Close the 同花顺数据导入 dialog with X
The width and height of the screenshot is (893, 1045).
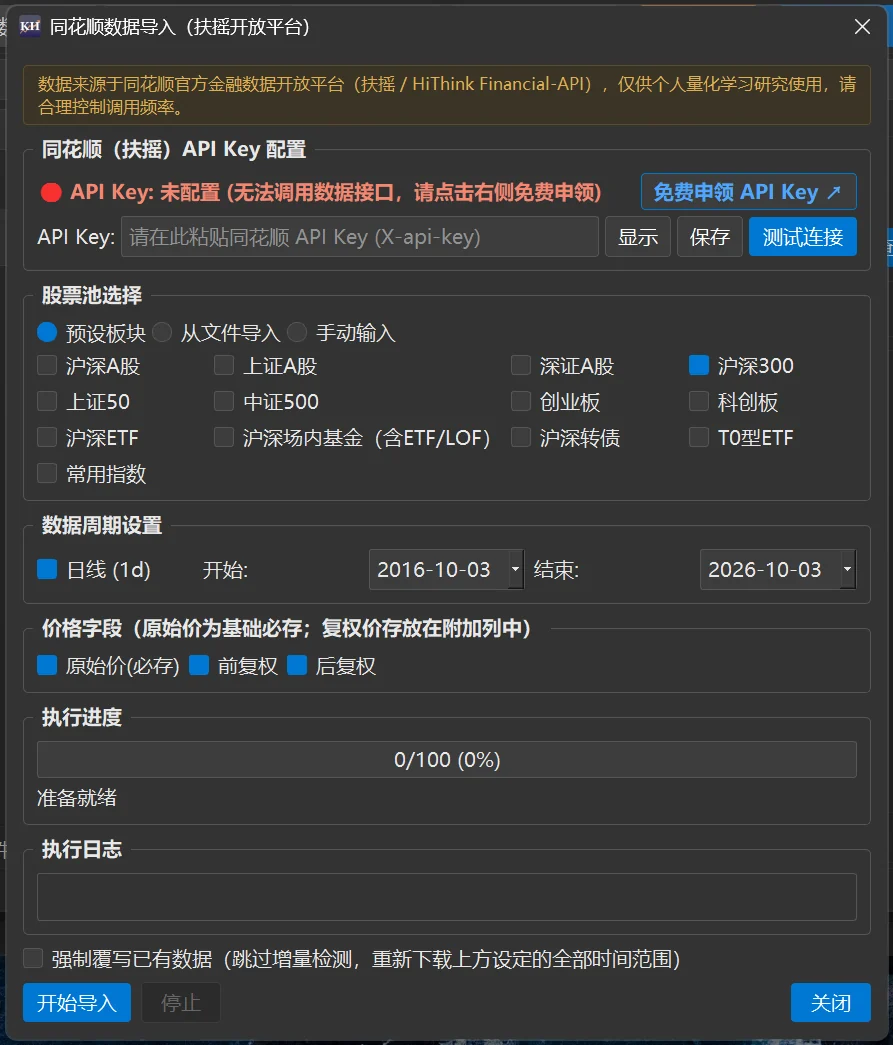[862, 27]
